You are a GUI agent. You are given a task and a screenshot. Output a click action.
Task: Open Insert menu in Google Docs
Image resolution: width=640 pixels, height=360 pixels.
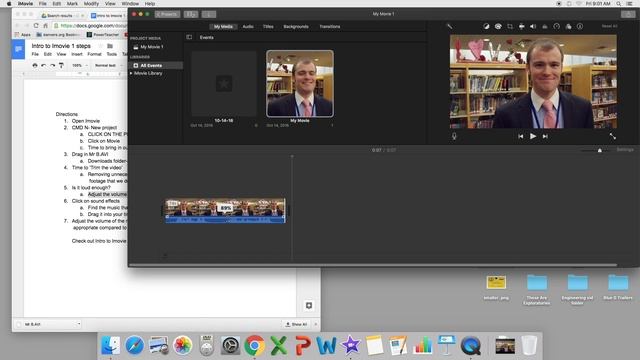[x=77, y=54]
